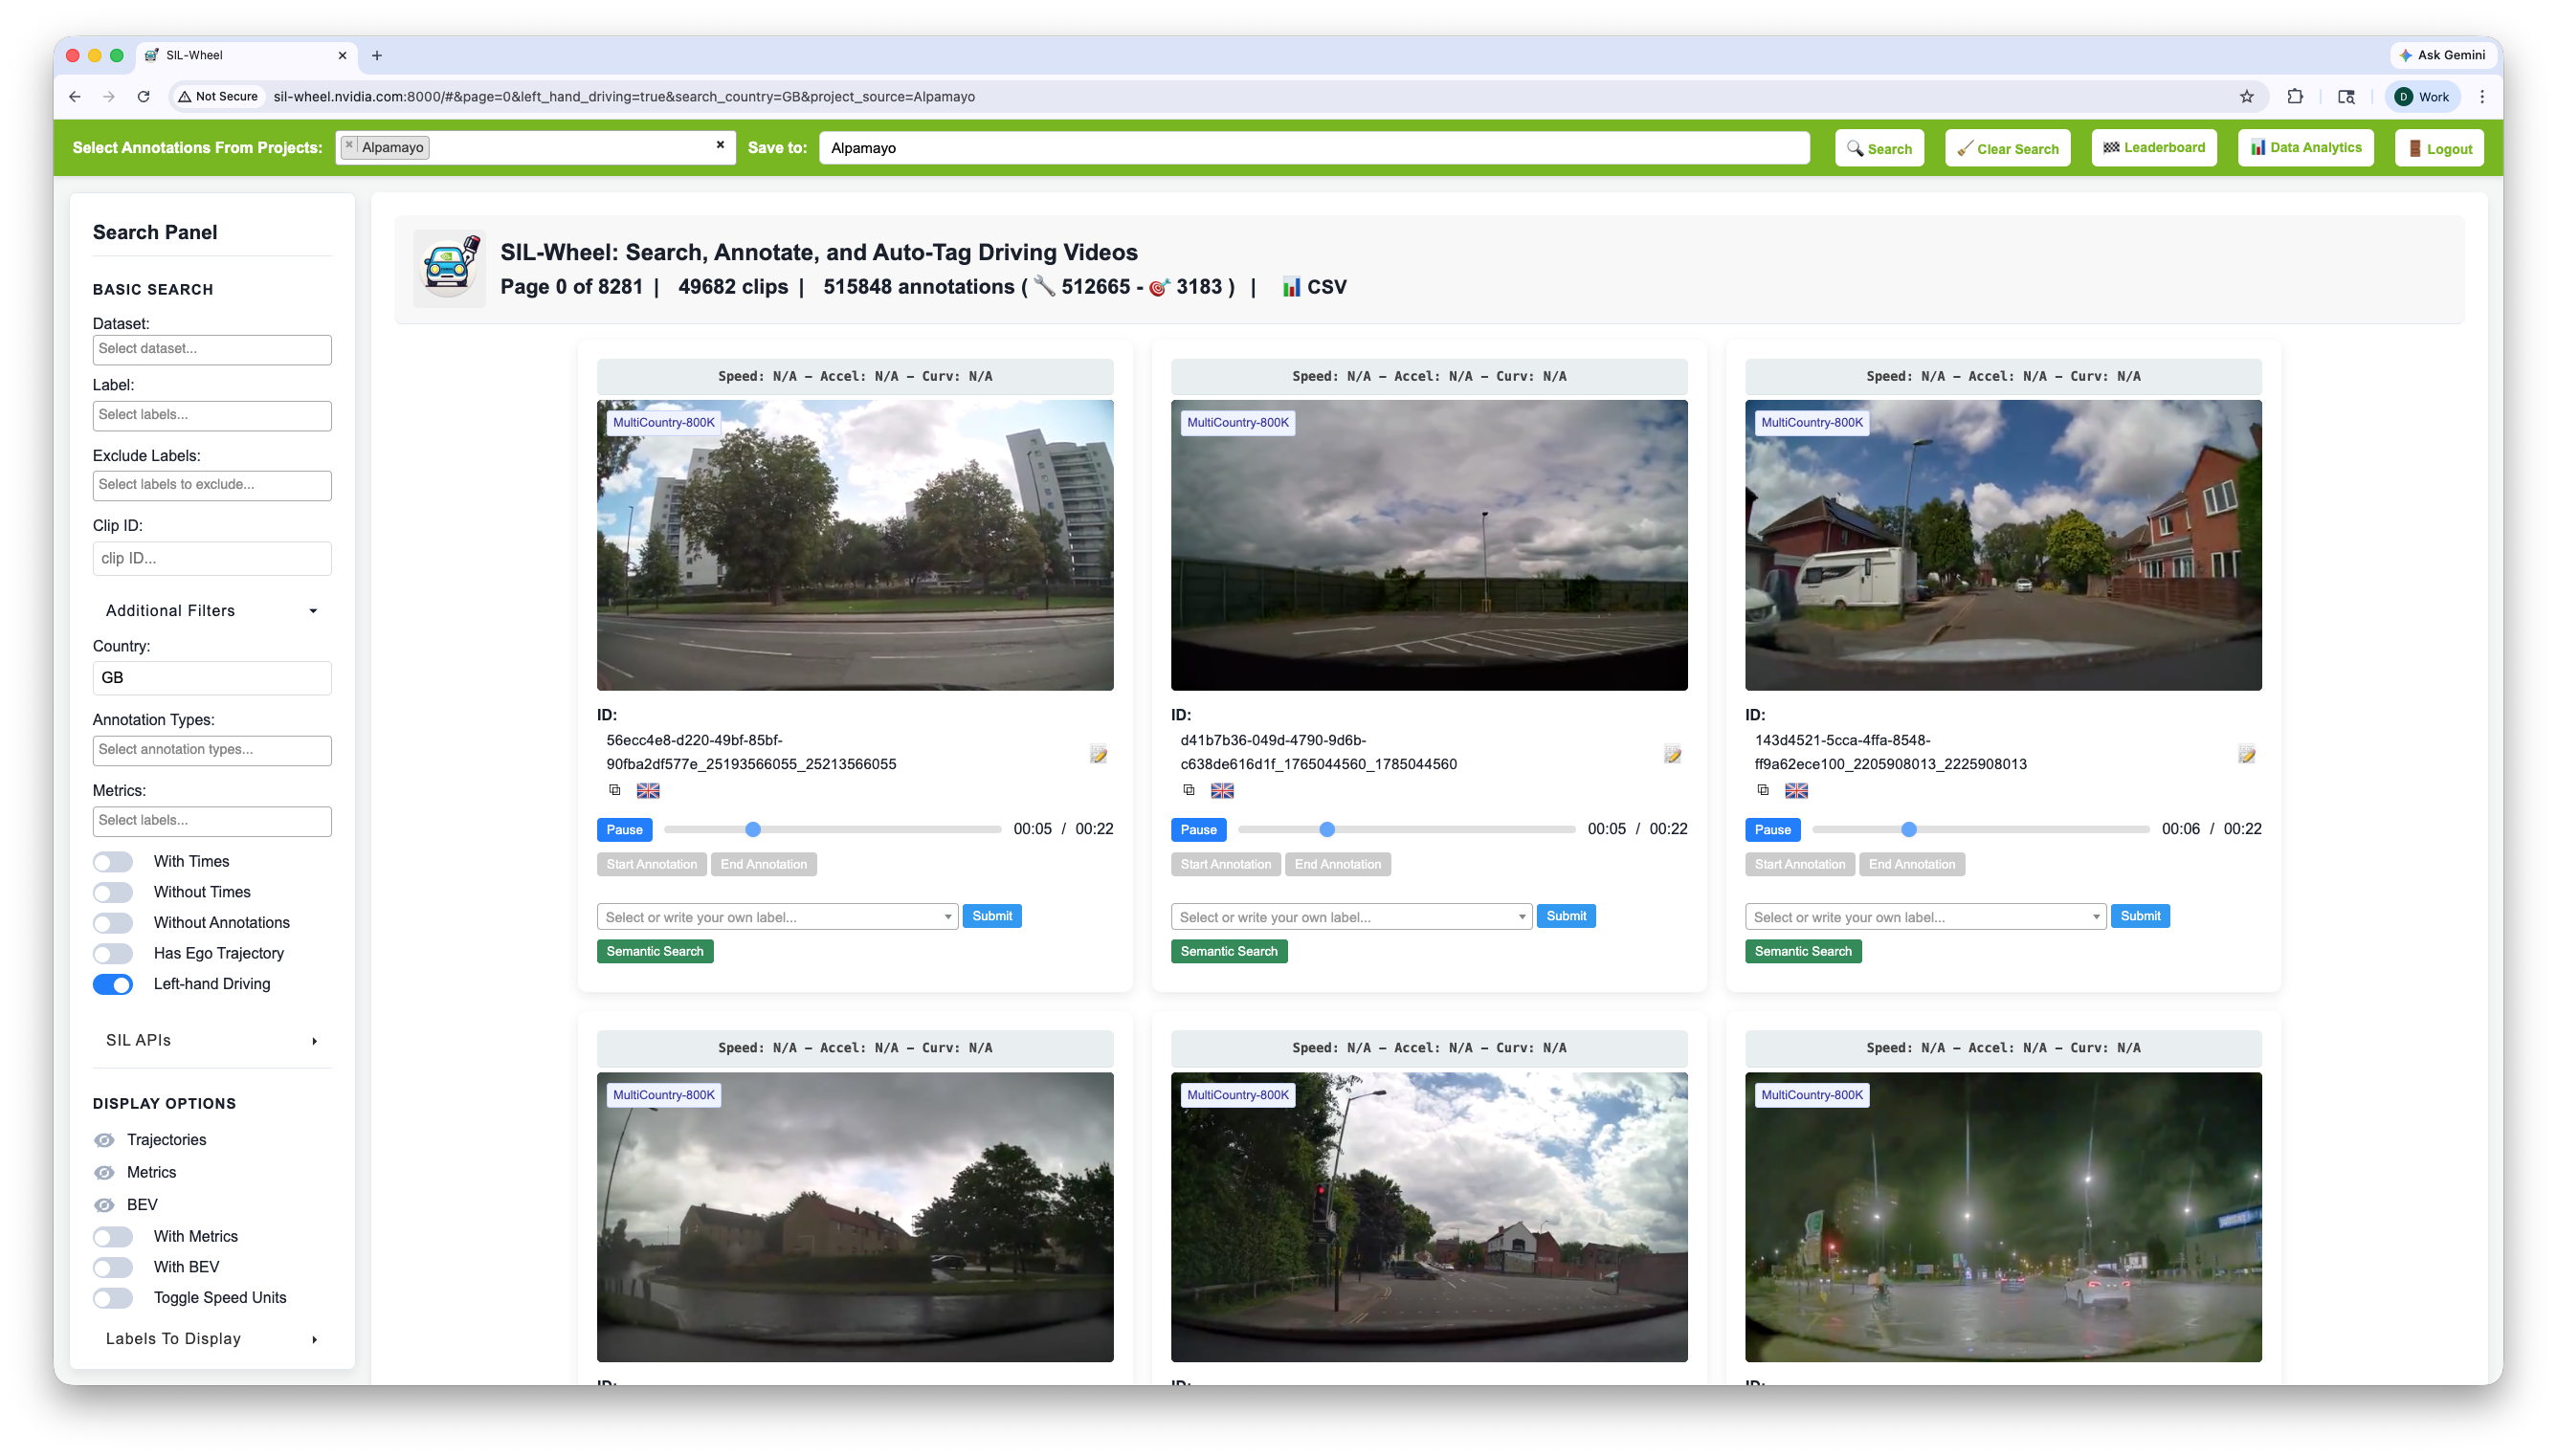This screenshot has height=1456, width=2557.
Task: Copy ID of clip 56ecc4e8
Action: (x=615, y=790)
